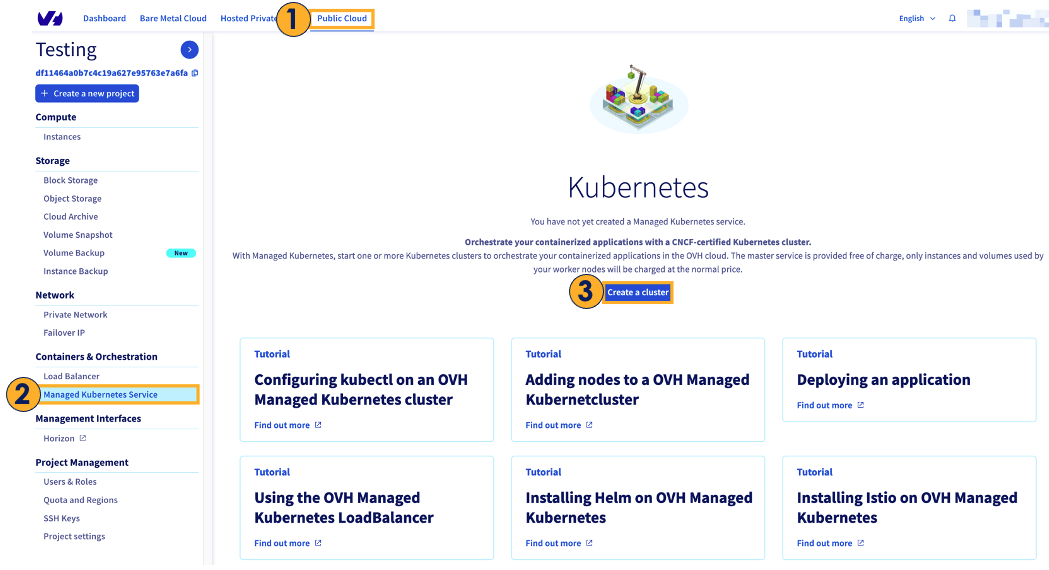Open Volume Backup
The image size is (1049, 570).
[x=74, y=253]
